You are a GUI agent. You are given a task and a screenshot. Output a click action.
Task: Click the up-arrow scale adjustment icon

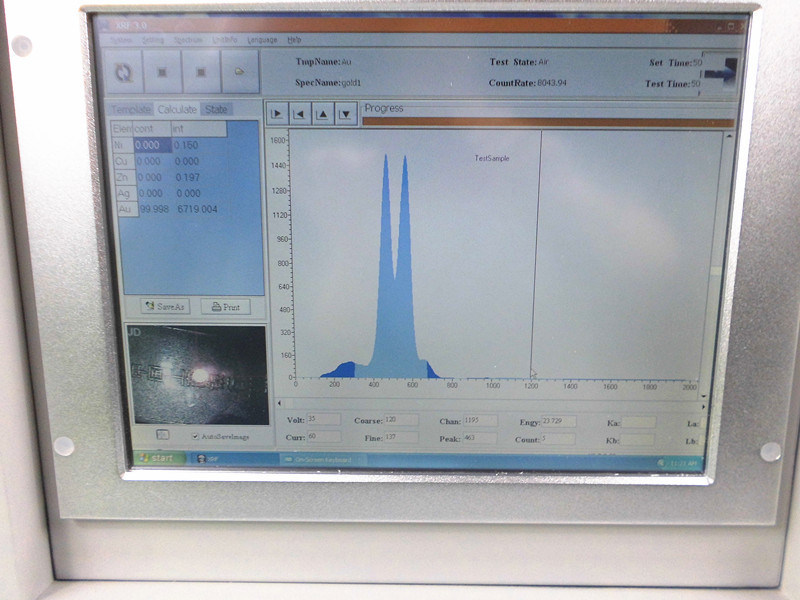324,115
